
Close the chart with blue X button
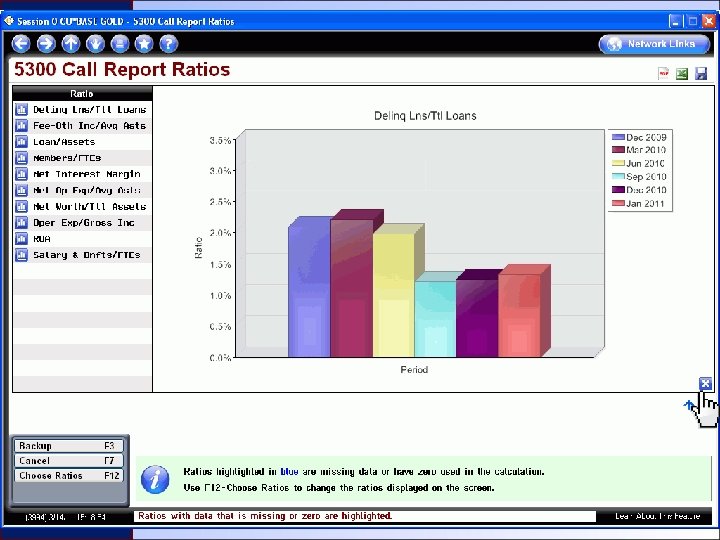[x=705, y=383]
